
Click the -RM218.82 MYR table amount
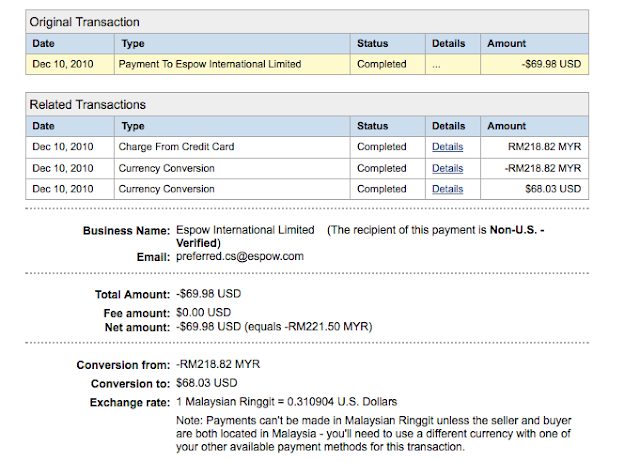pos(543,168)
